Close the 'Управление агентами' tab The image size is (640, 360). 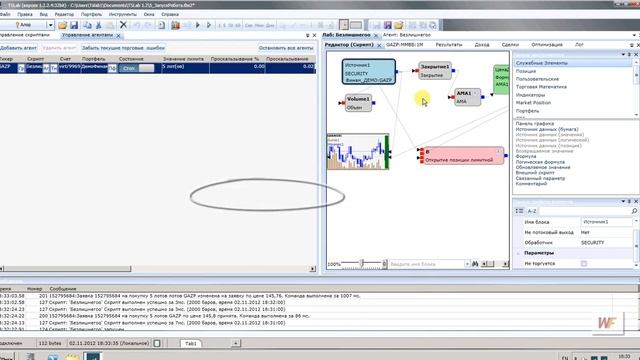coord(118,36)
